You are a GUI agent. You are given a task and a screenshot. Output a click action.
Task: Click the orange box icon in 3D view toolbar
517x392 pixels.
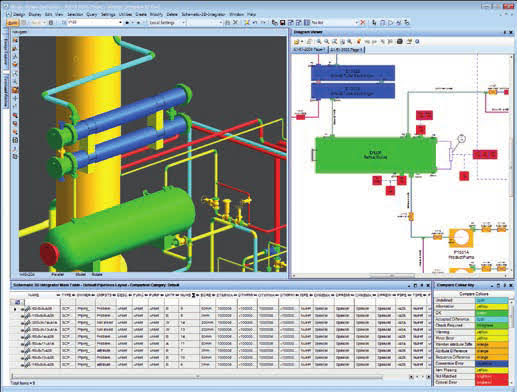15,90
